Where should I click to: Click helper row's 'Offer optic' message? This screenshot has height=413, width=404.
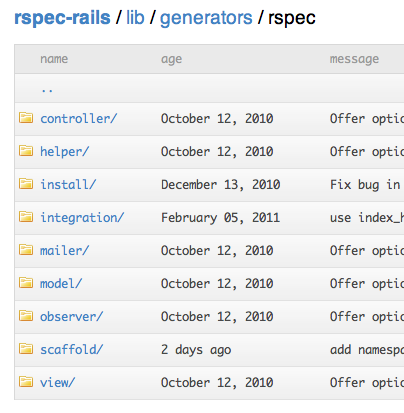(367, 152)
